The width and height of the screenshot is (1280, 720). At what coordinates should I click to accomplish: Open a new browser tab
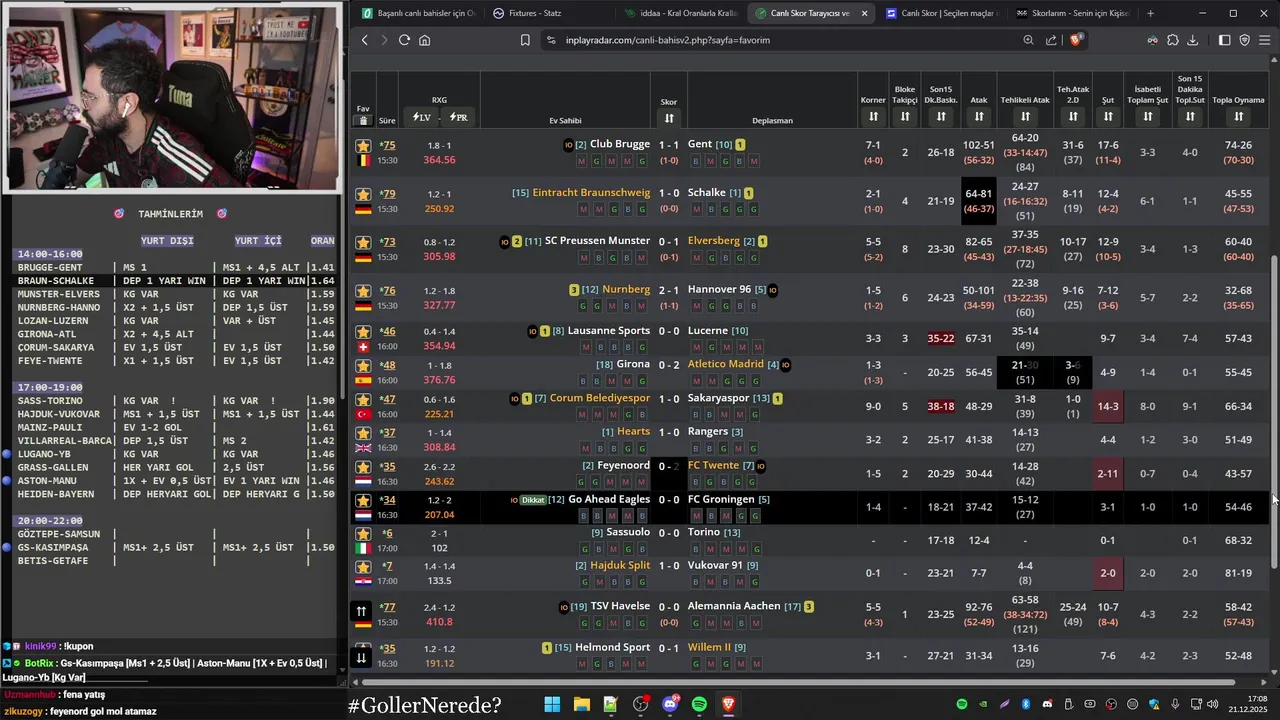[x=1150, y=13]
